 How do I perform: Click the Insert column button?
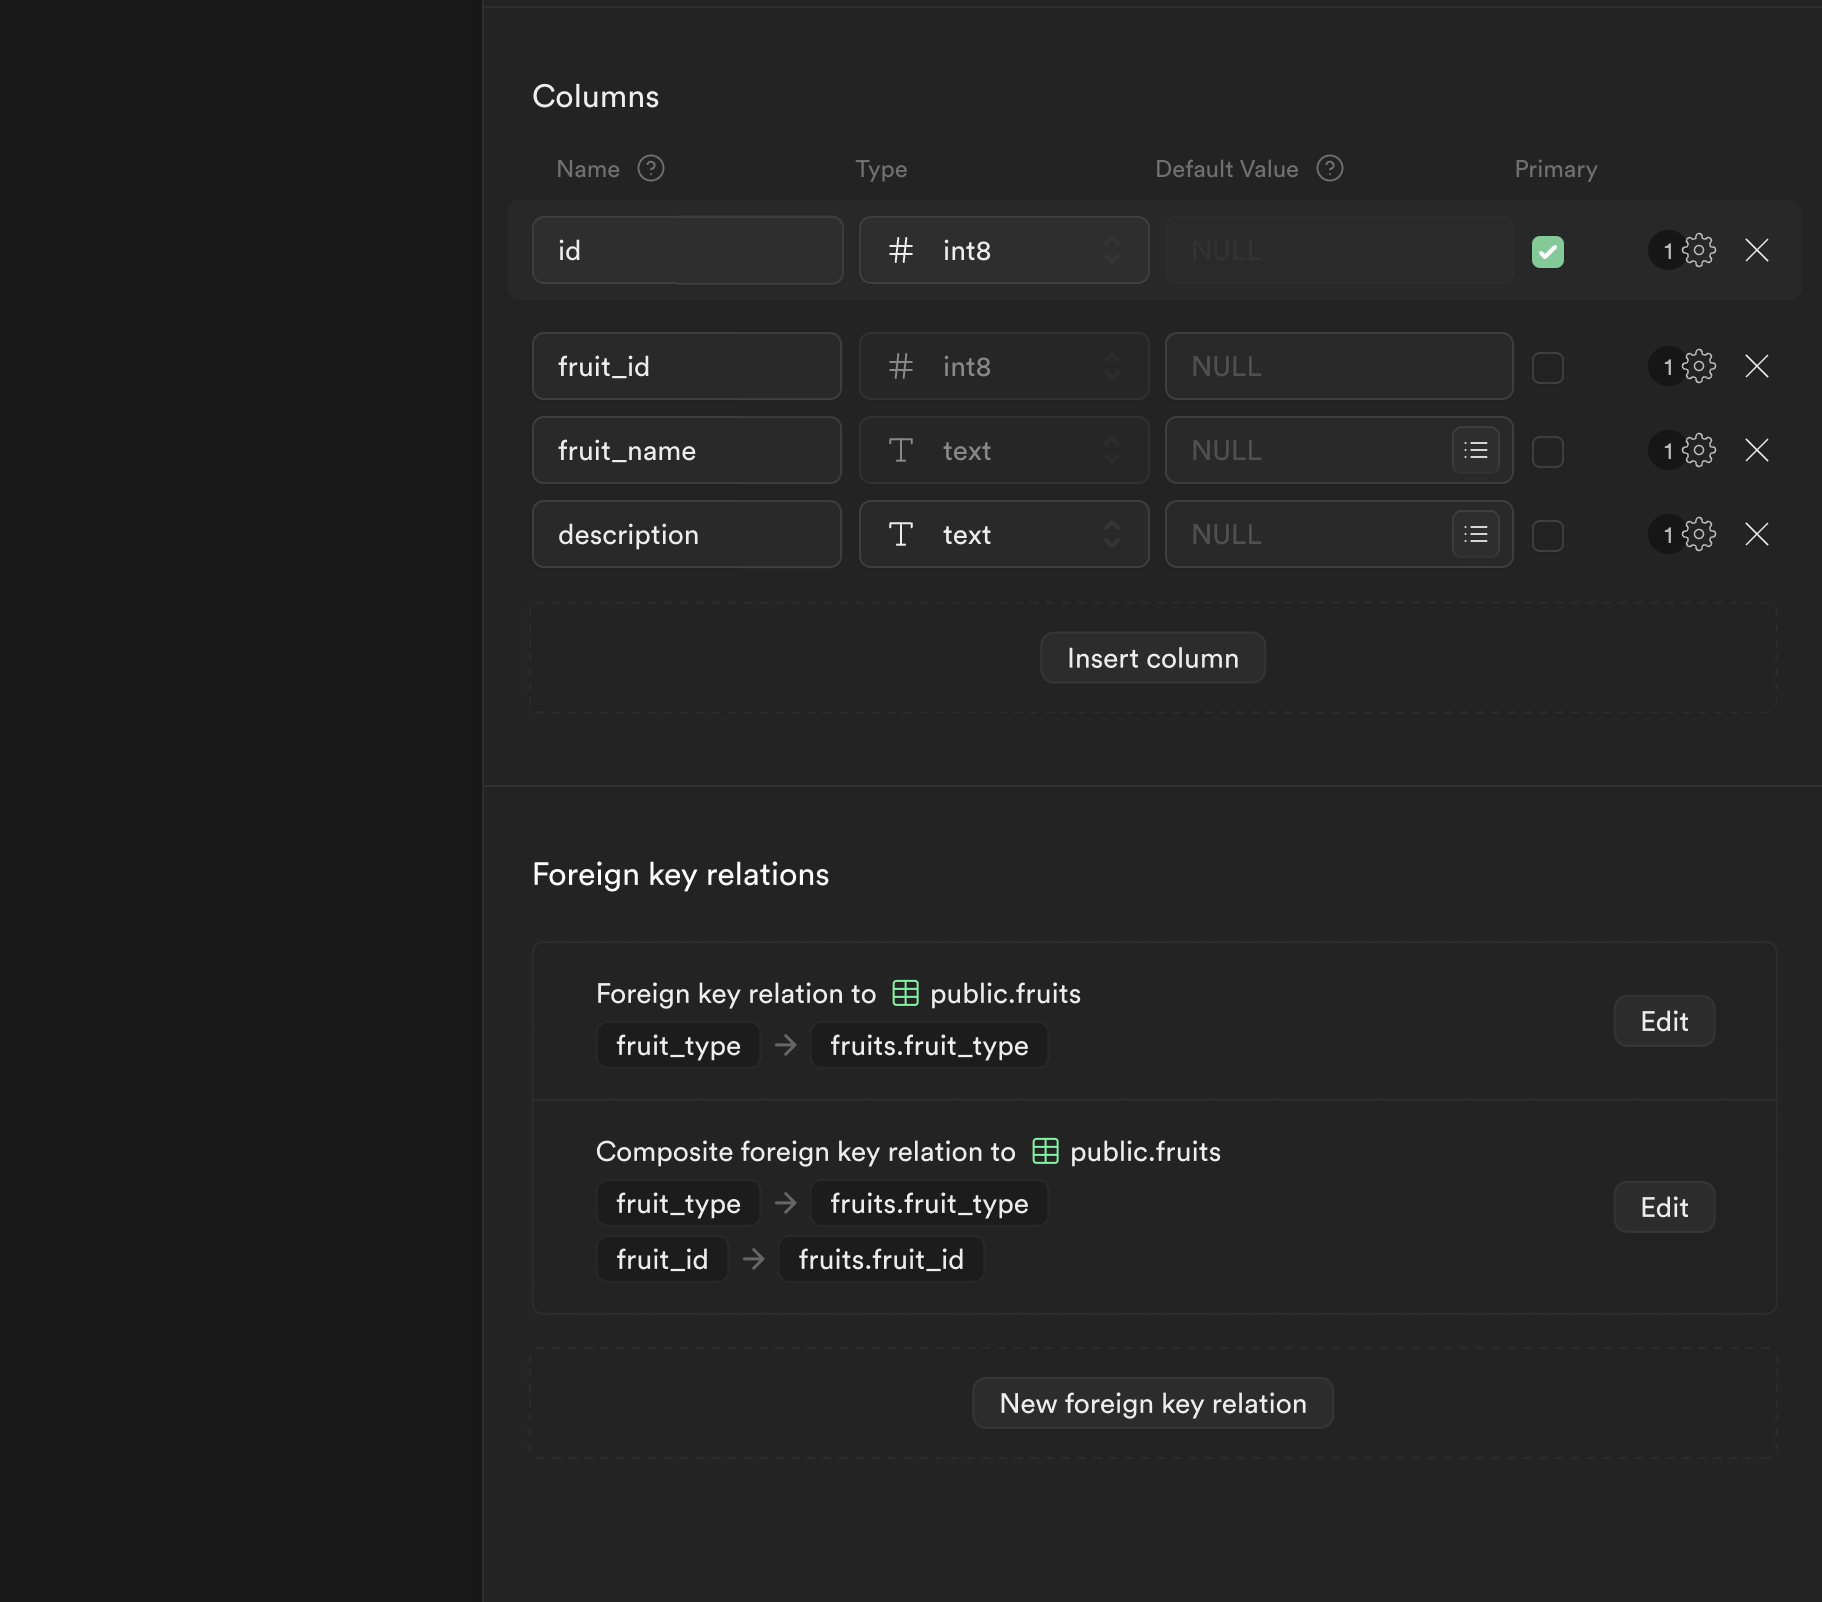(1152, 657)
